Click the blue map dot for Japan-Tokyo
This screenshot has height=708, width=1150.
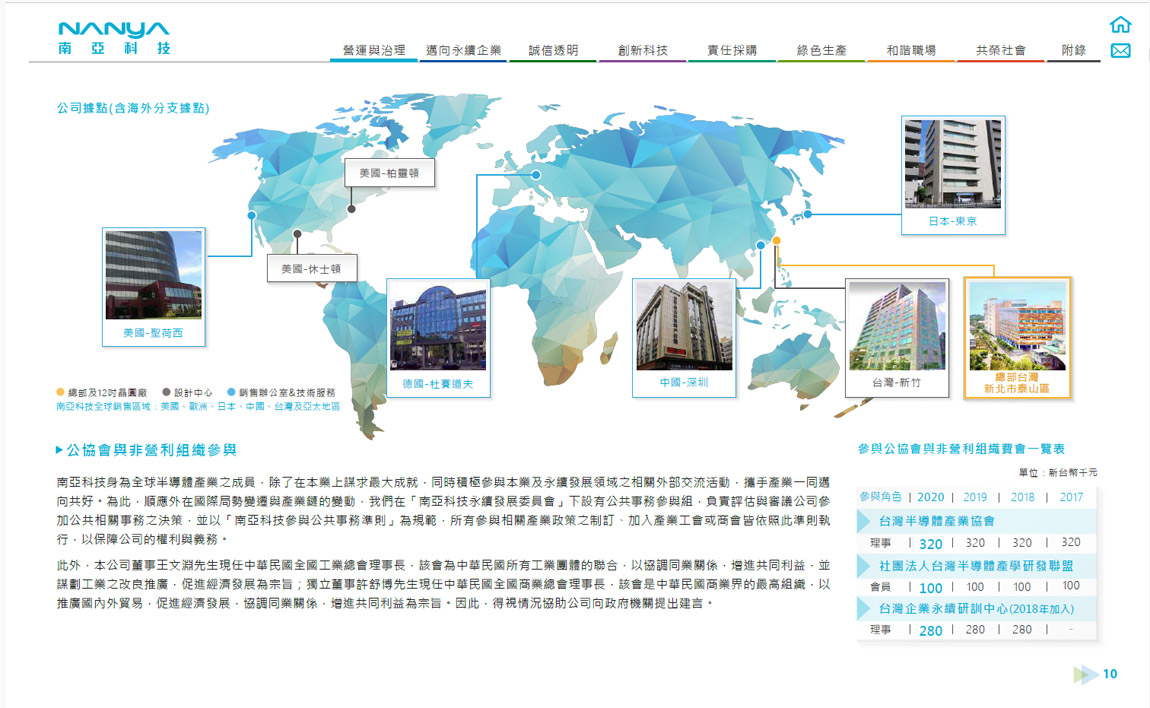click(x=808, y=214)
